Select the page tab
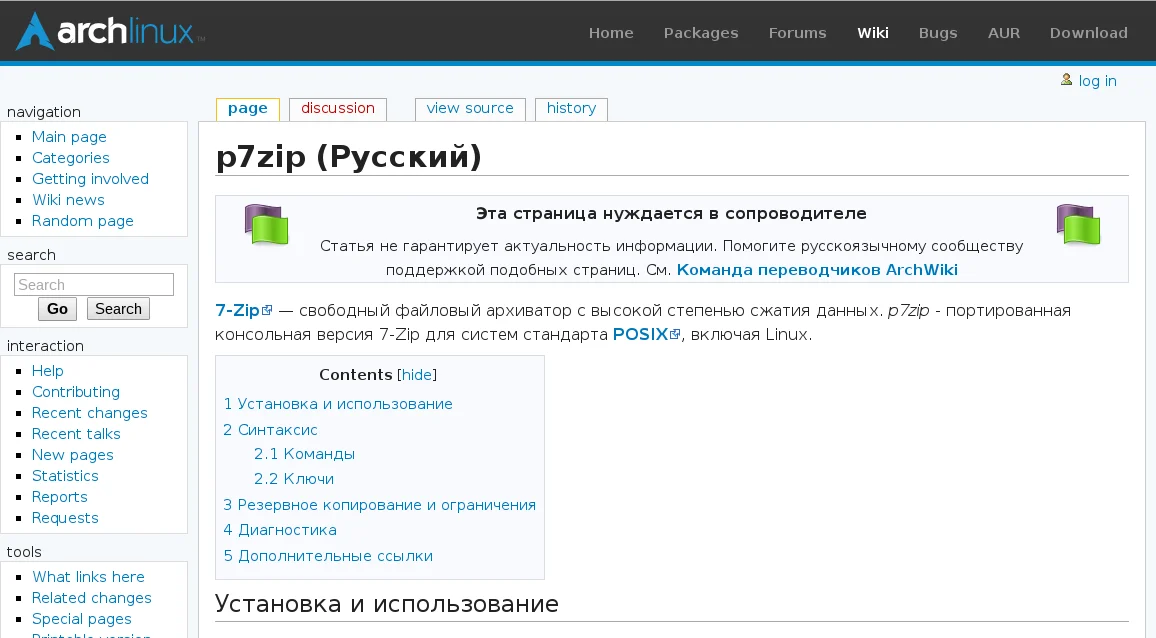1156x638 pixels. coord(248,108)
